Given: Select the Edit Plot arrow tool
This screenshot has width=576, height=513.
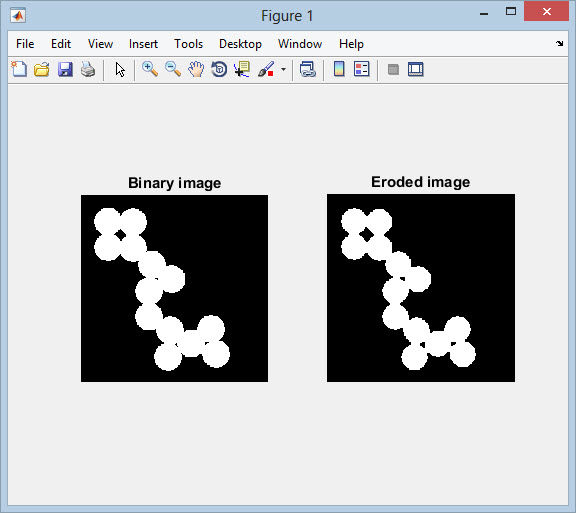Looking at the screenshot, I should (120, 69).
